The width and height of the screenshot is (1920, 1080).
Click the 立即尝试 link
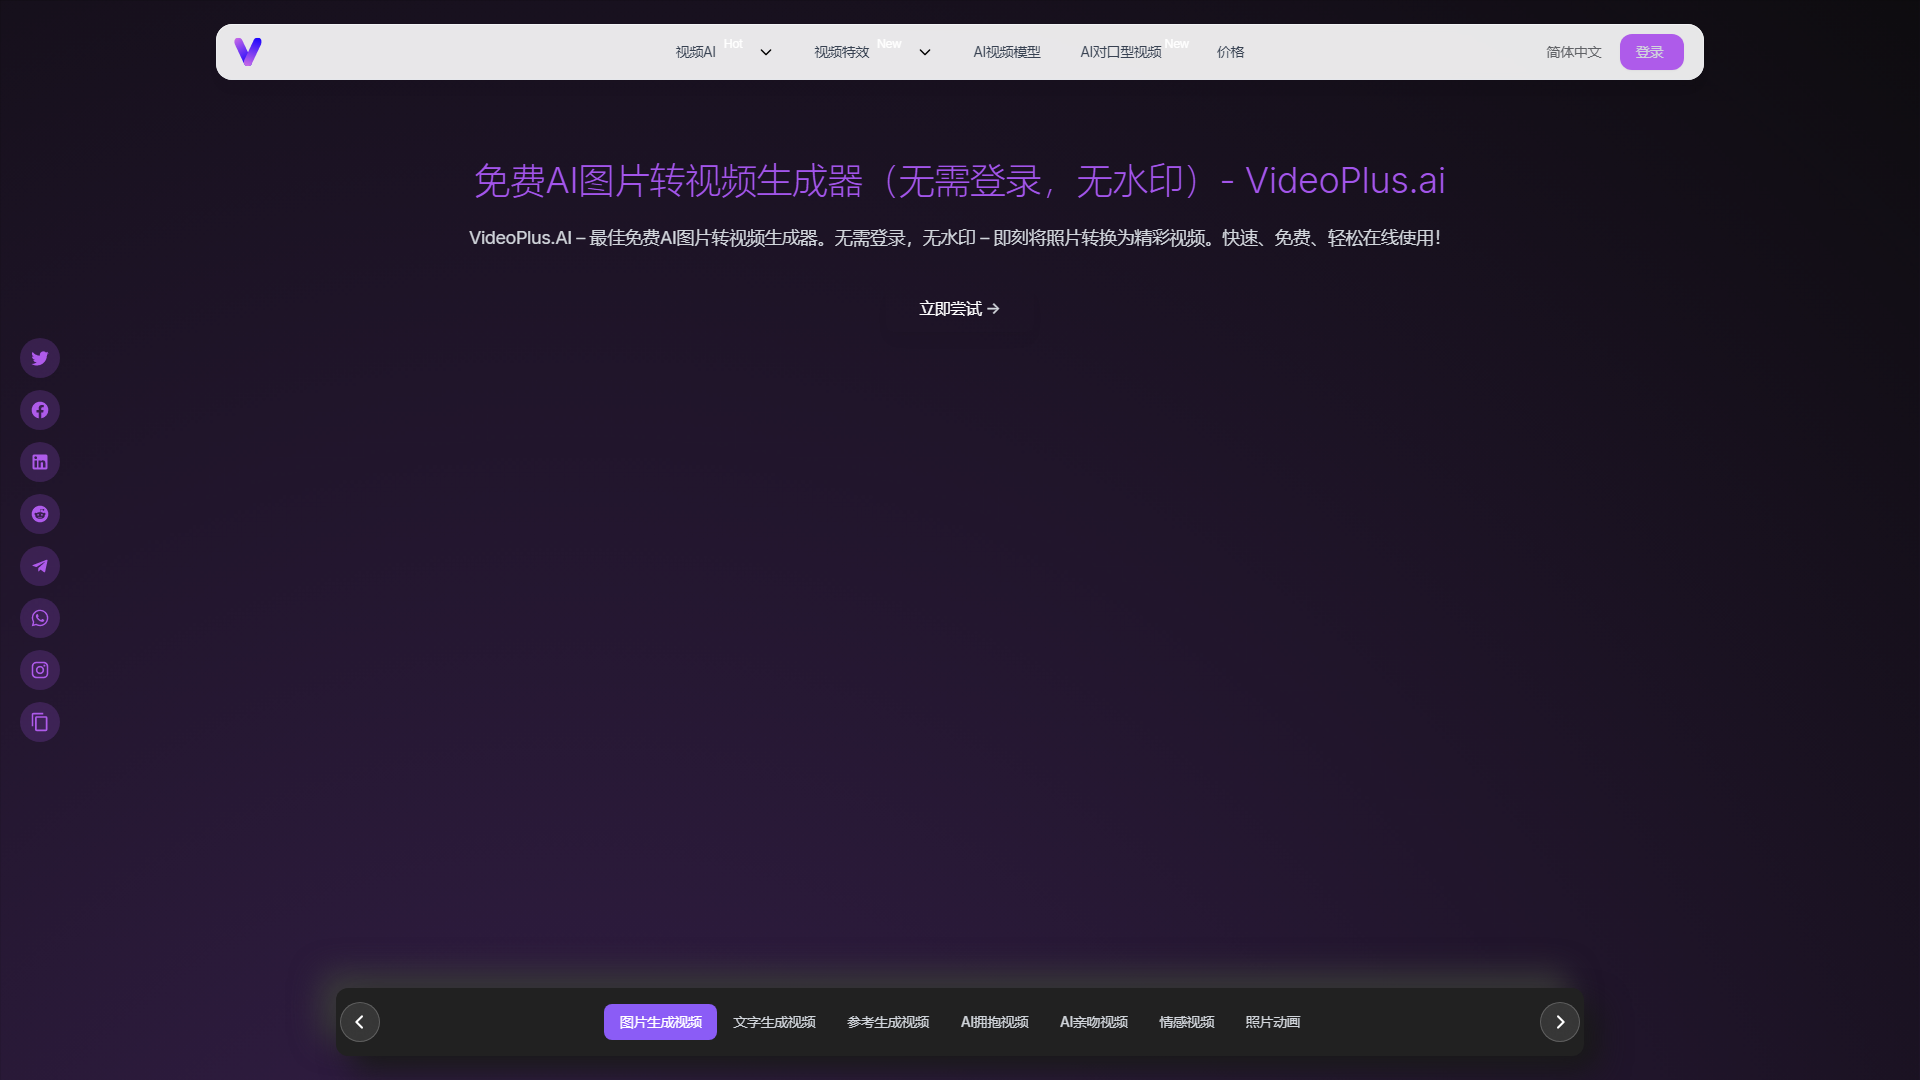(x=959, y=309)
